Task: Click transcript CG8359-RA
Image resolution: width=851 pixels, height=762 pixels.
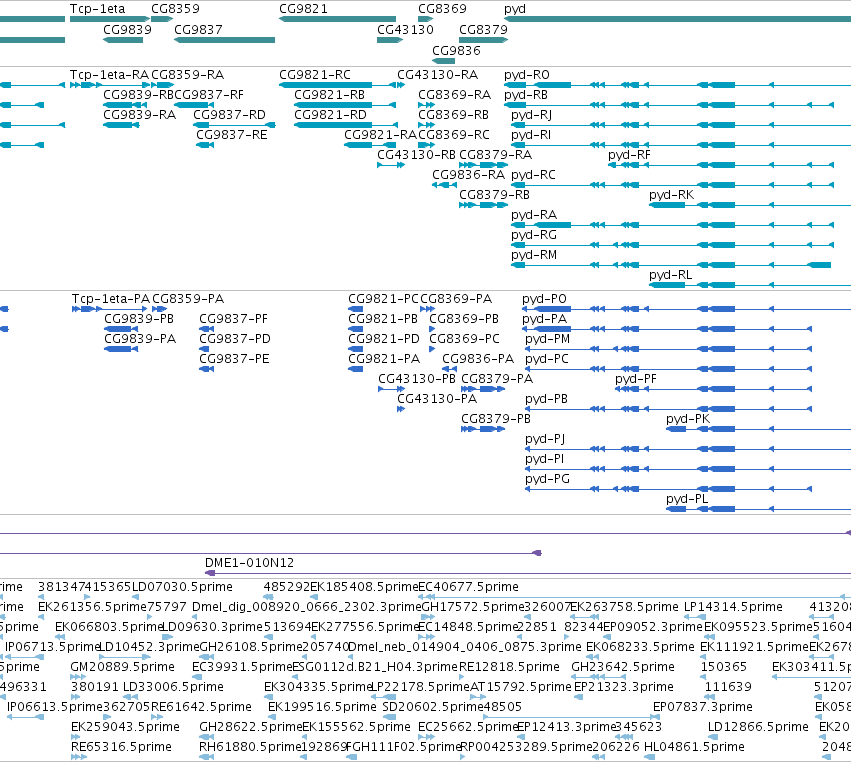Action: (x=188, y=74)
